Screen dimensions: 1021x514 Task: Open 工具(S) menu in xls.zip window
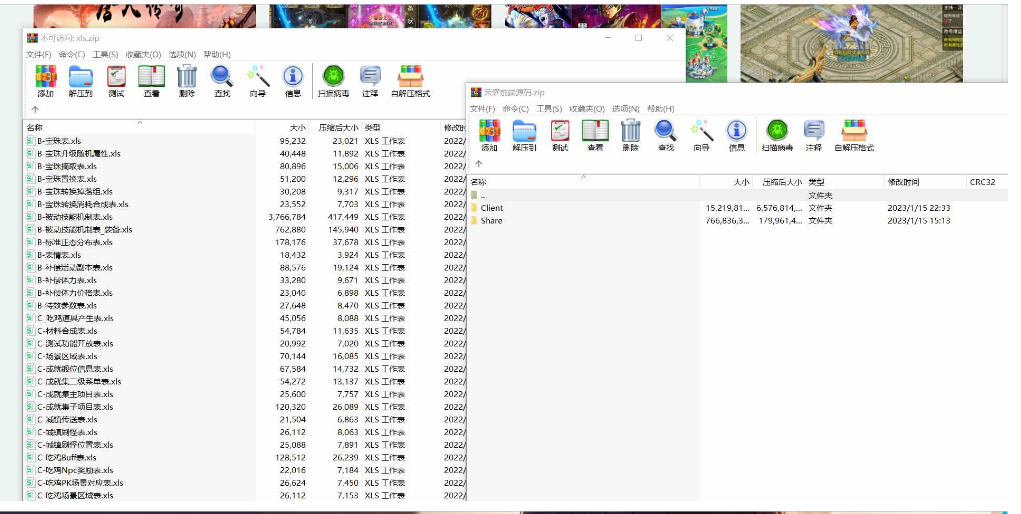pos(105,55)
